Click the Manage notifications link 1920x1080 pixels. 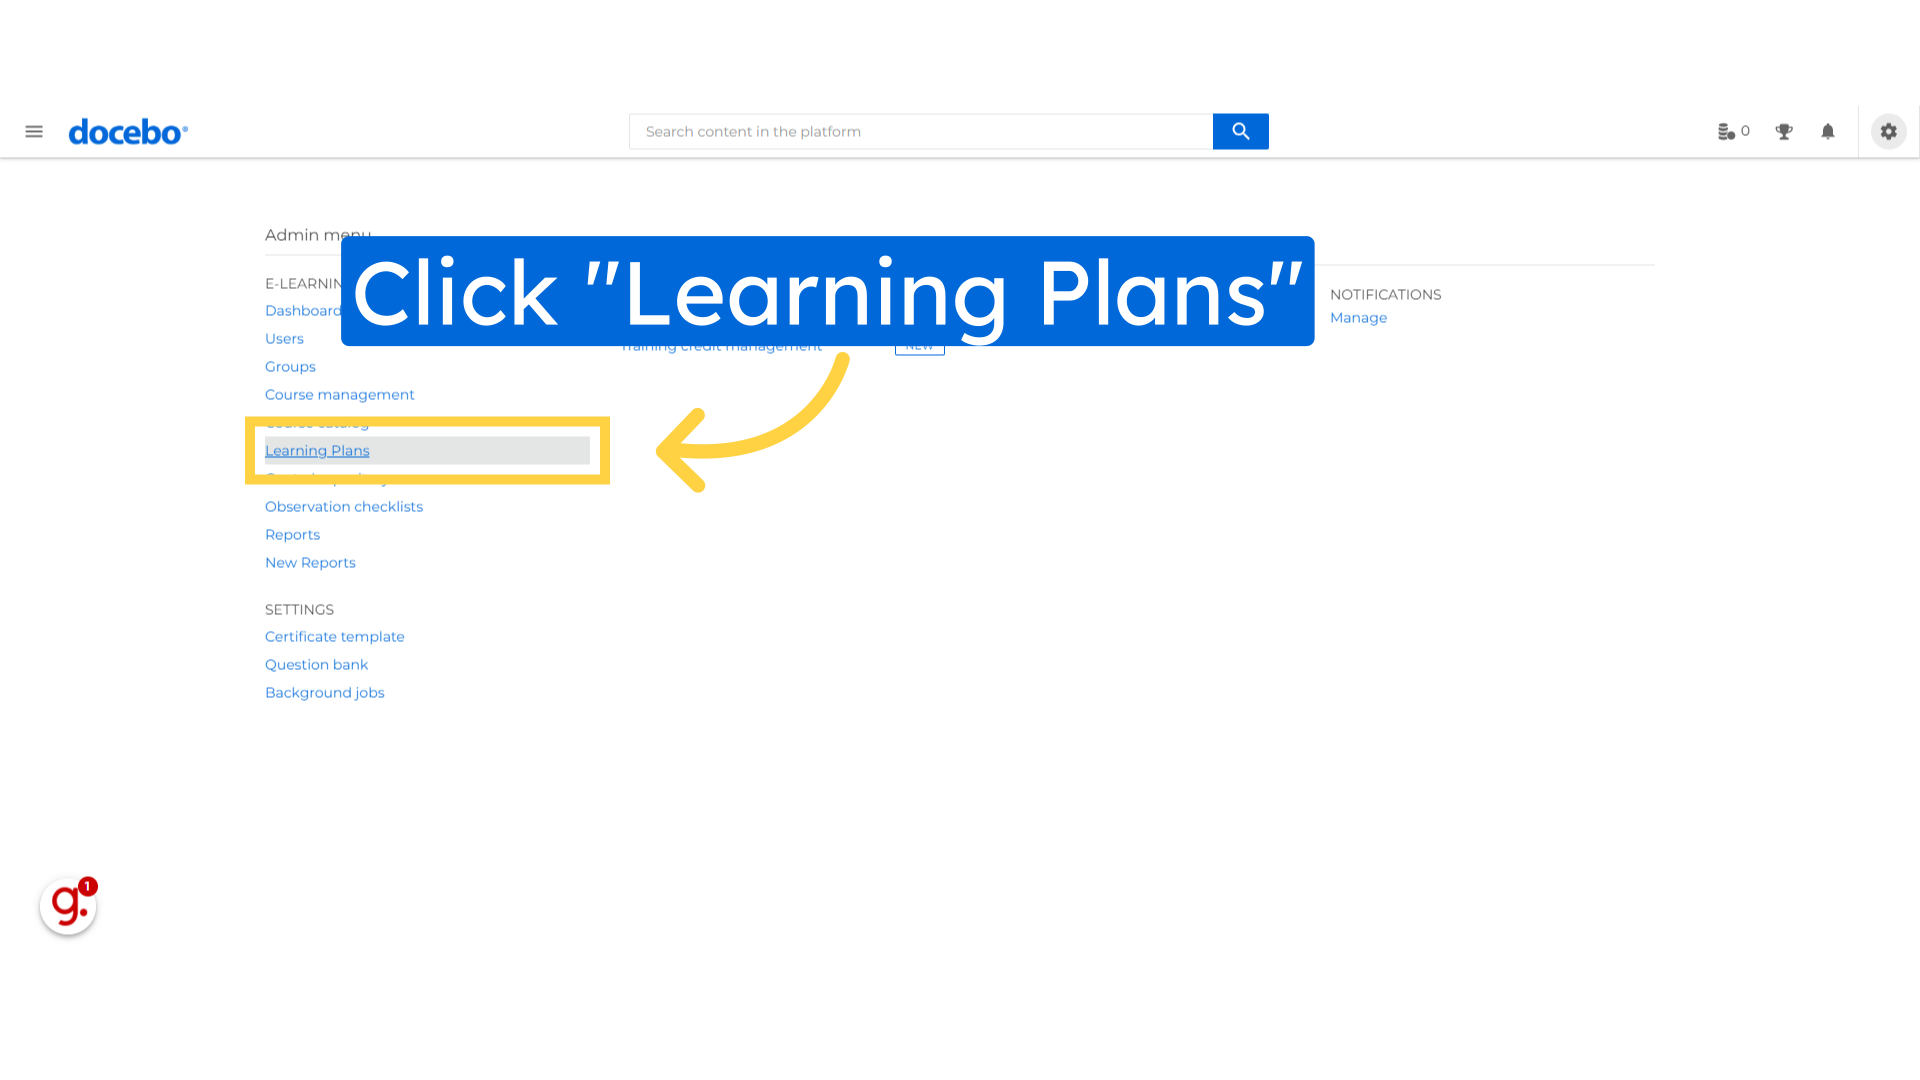pyautogui.click(x=1358, y=318)
